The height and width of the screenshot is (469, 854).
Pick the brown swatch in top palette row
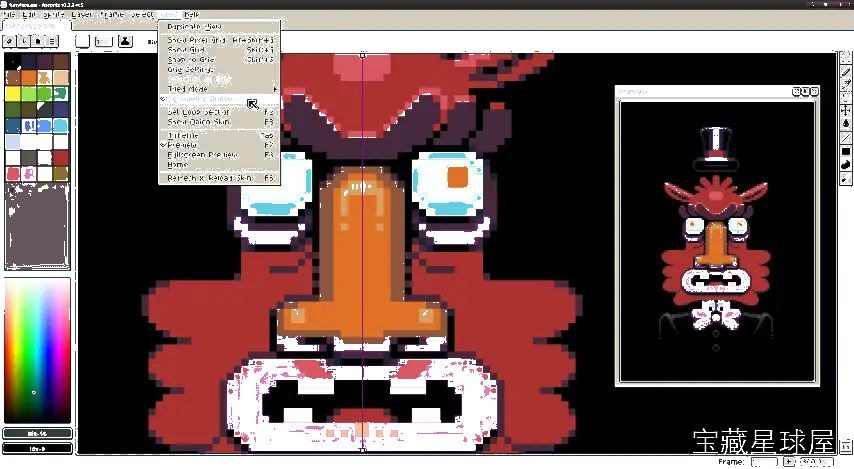(61, 61)
